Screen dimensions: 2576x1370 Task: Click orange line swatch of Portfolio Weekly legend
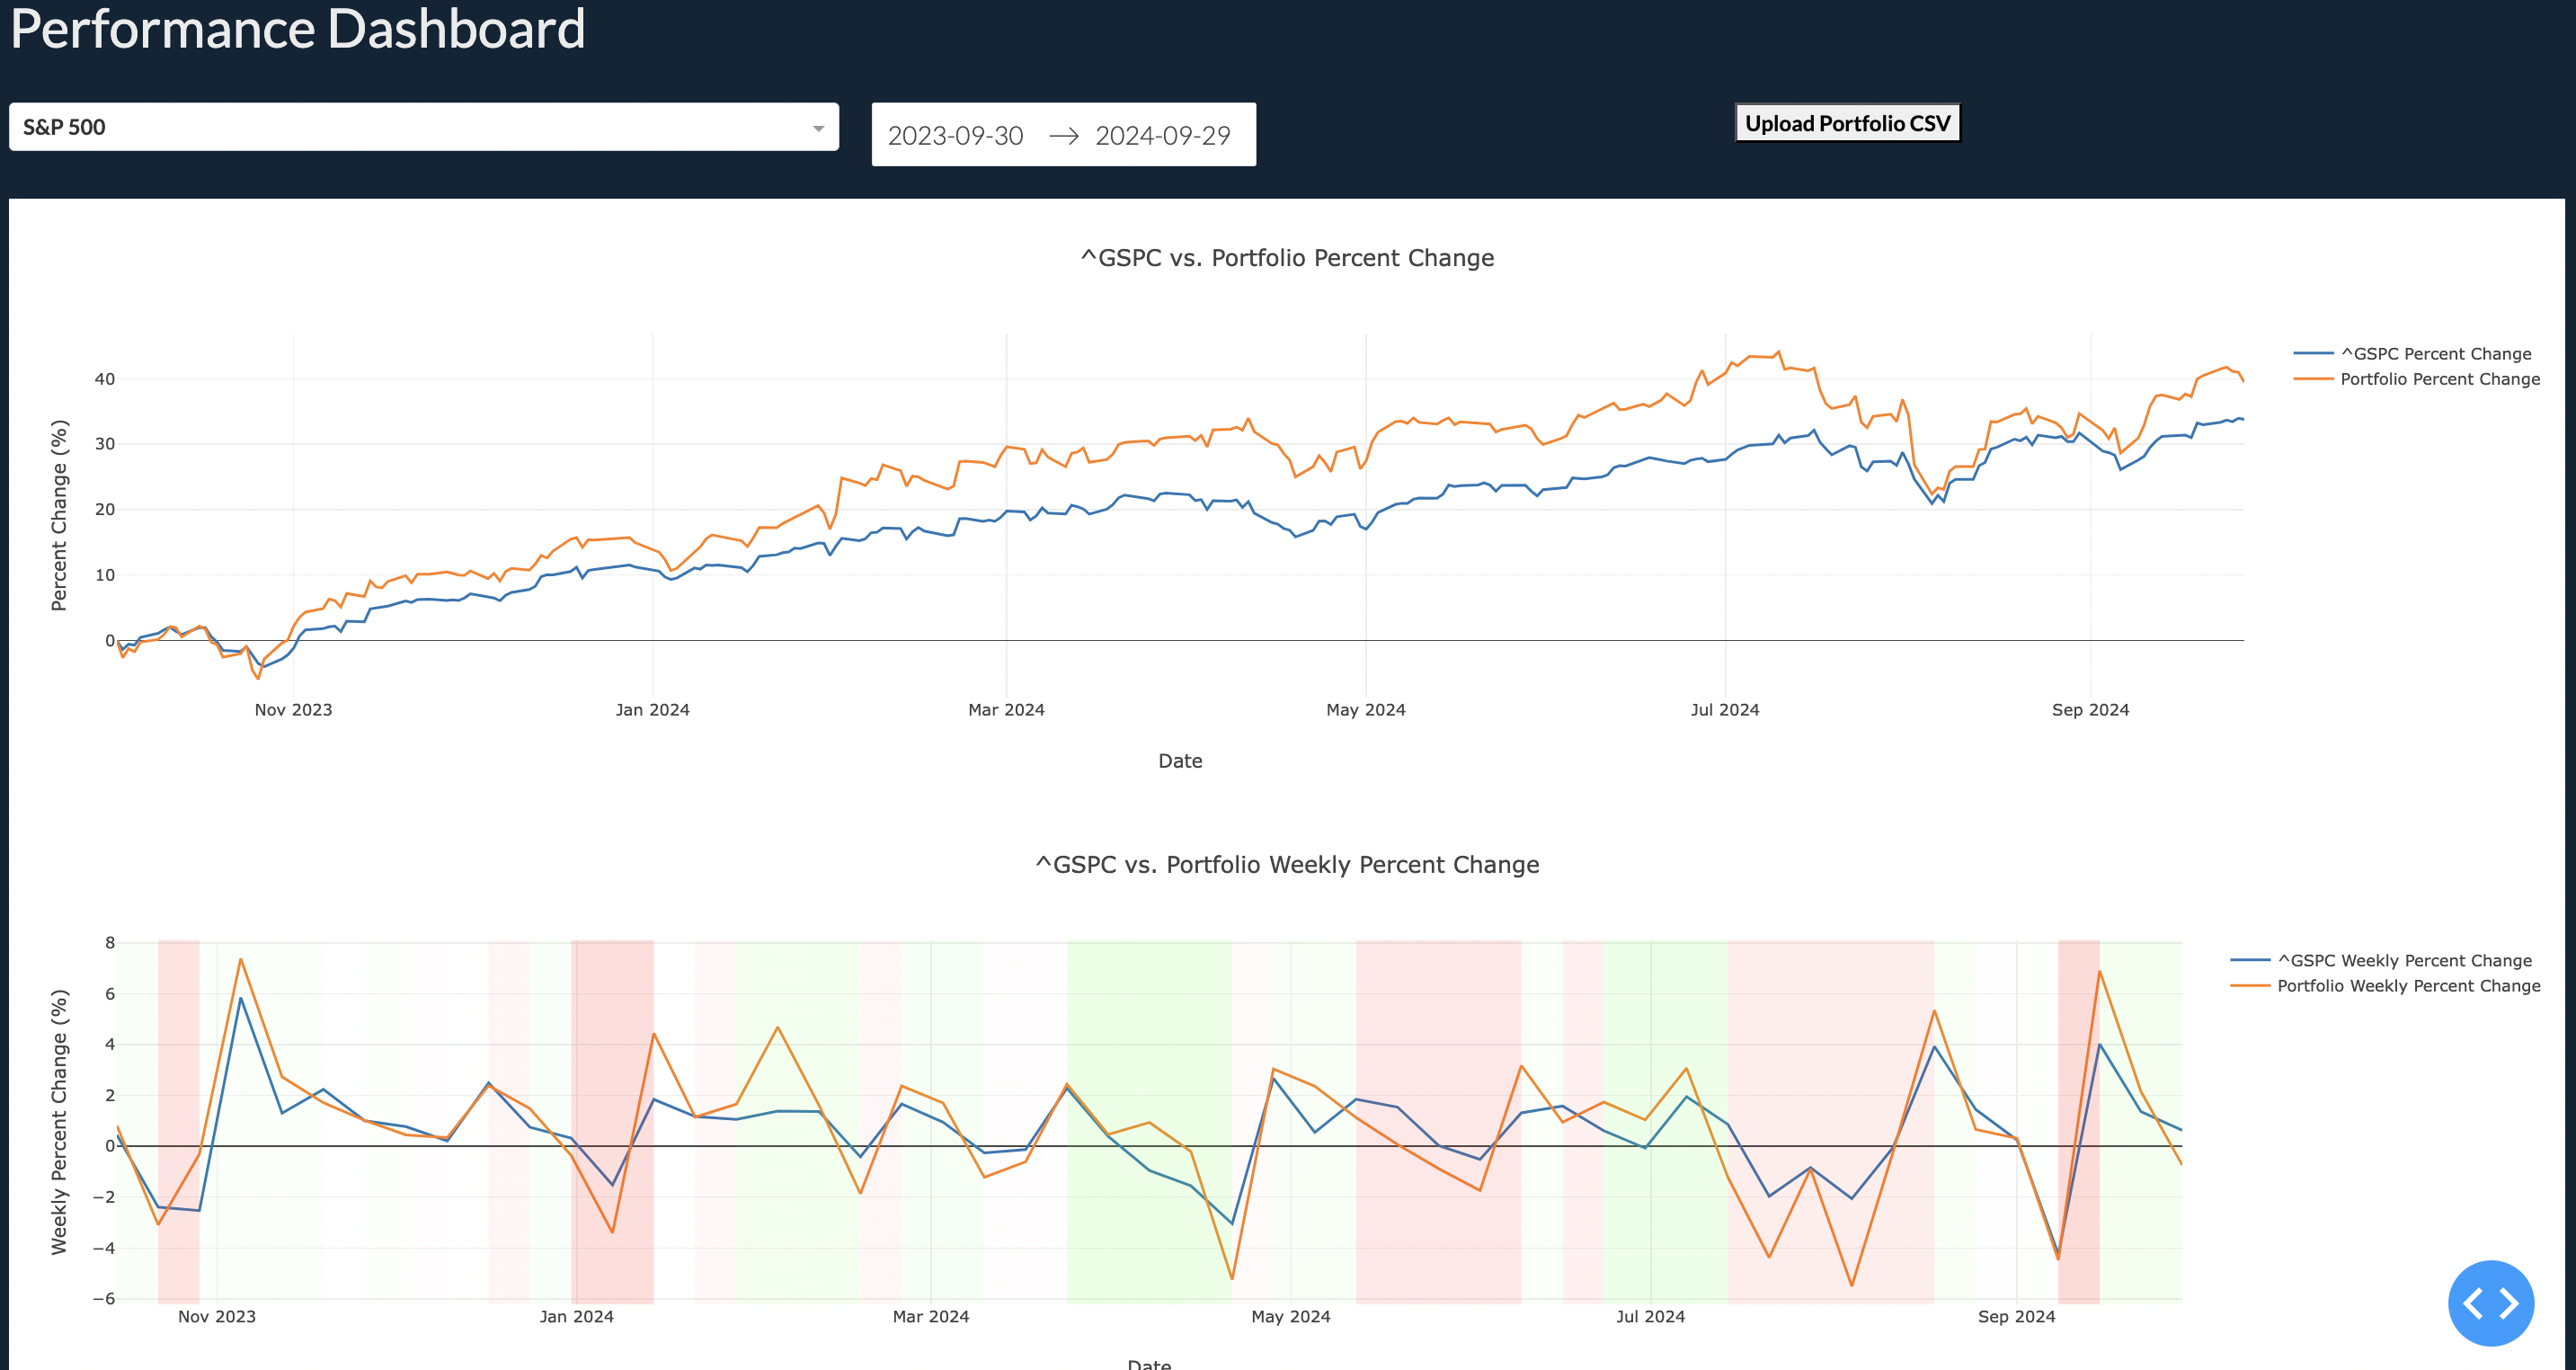tap(2250, 986)
